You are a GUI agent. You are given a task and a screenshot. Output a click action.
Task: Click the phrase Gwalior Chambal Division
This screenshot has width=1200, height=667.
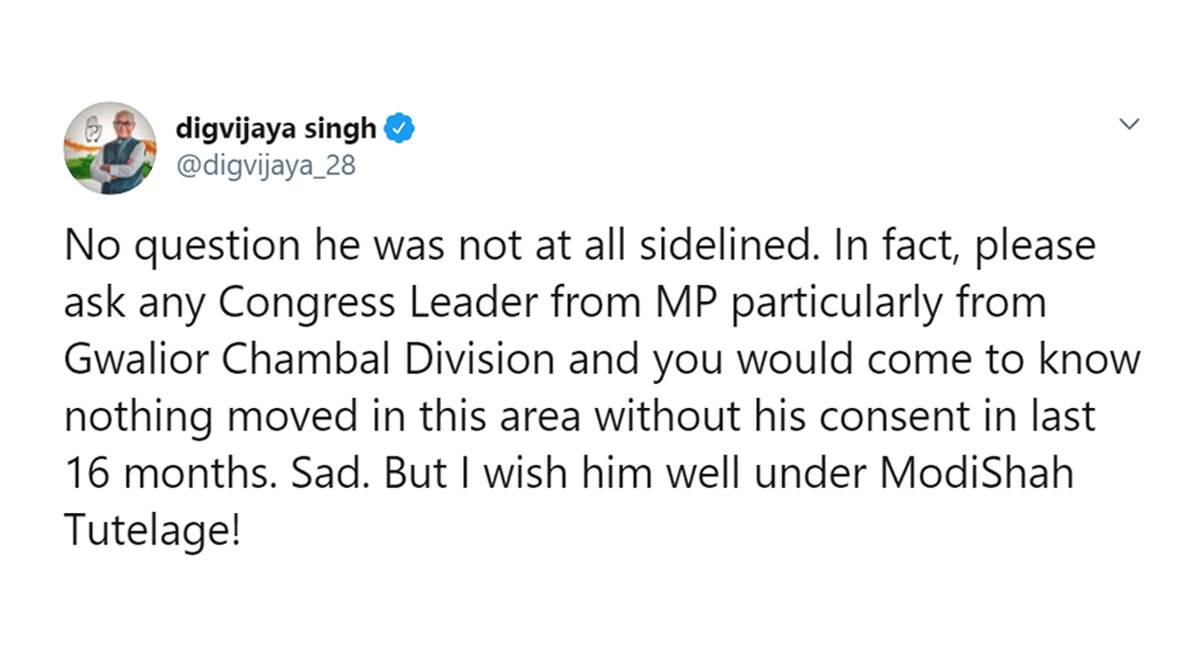pos(323,360)
